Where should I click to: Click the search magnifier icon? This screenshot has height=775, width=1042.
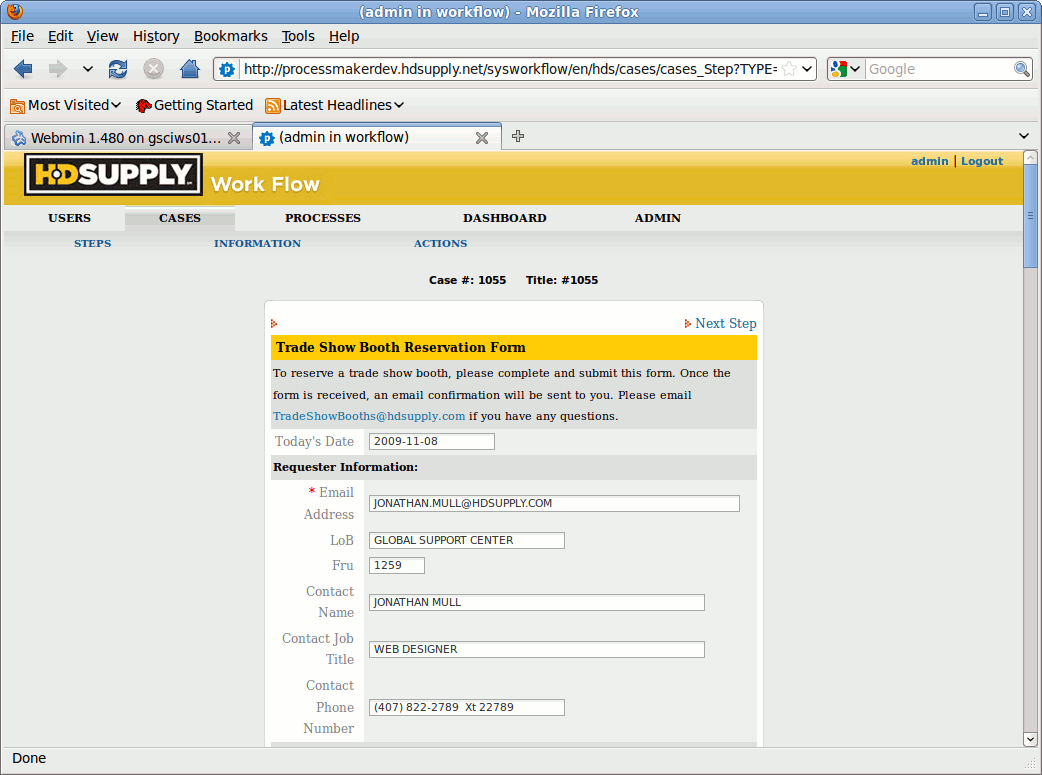point(1022,69)
